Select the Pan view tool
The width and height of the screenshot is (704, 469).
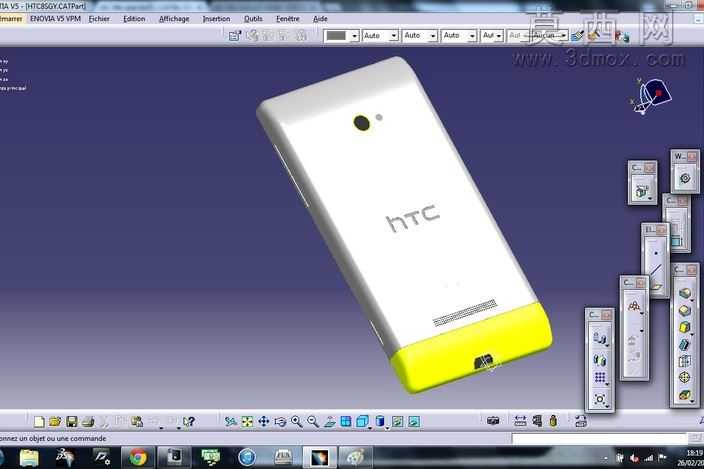264,421
